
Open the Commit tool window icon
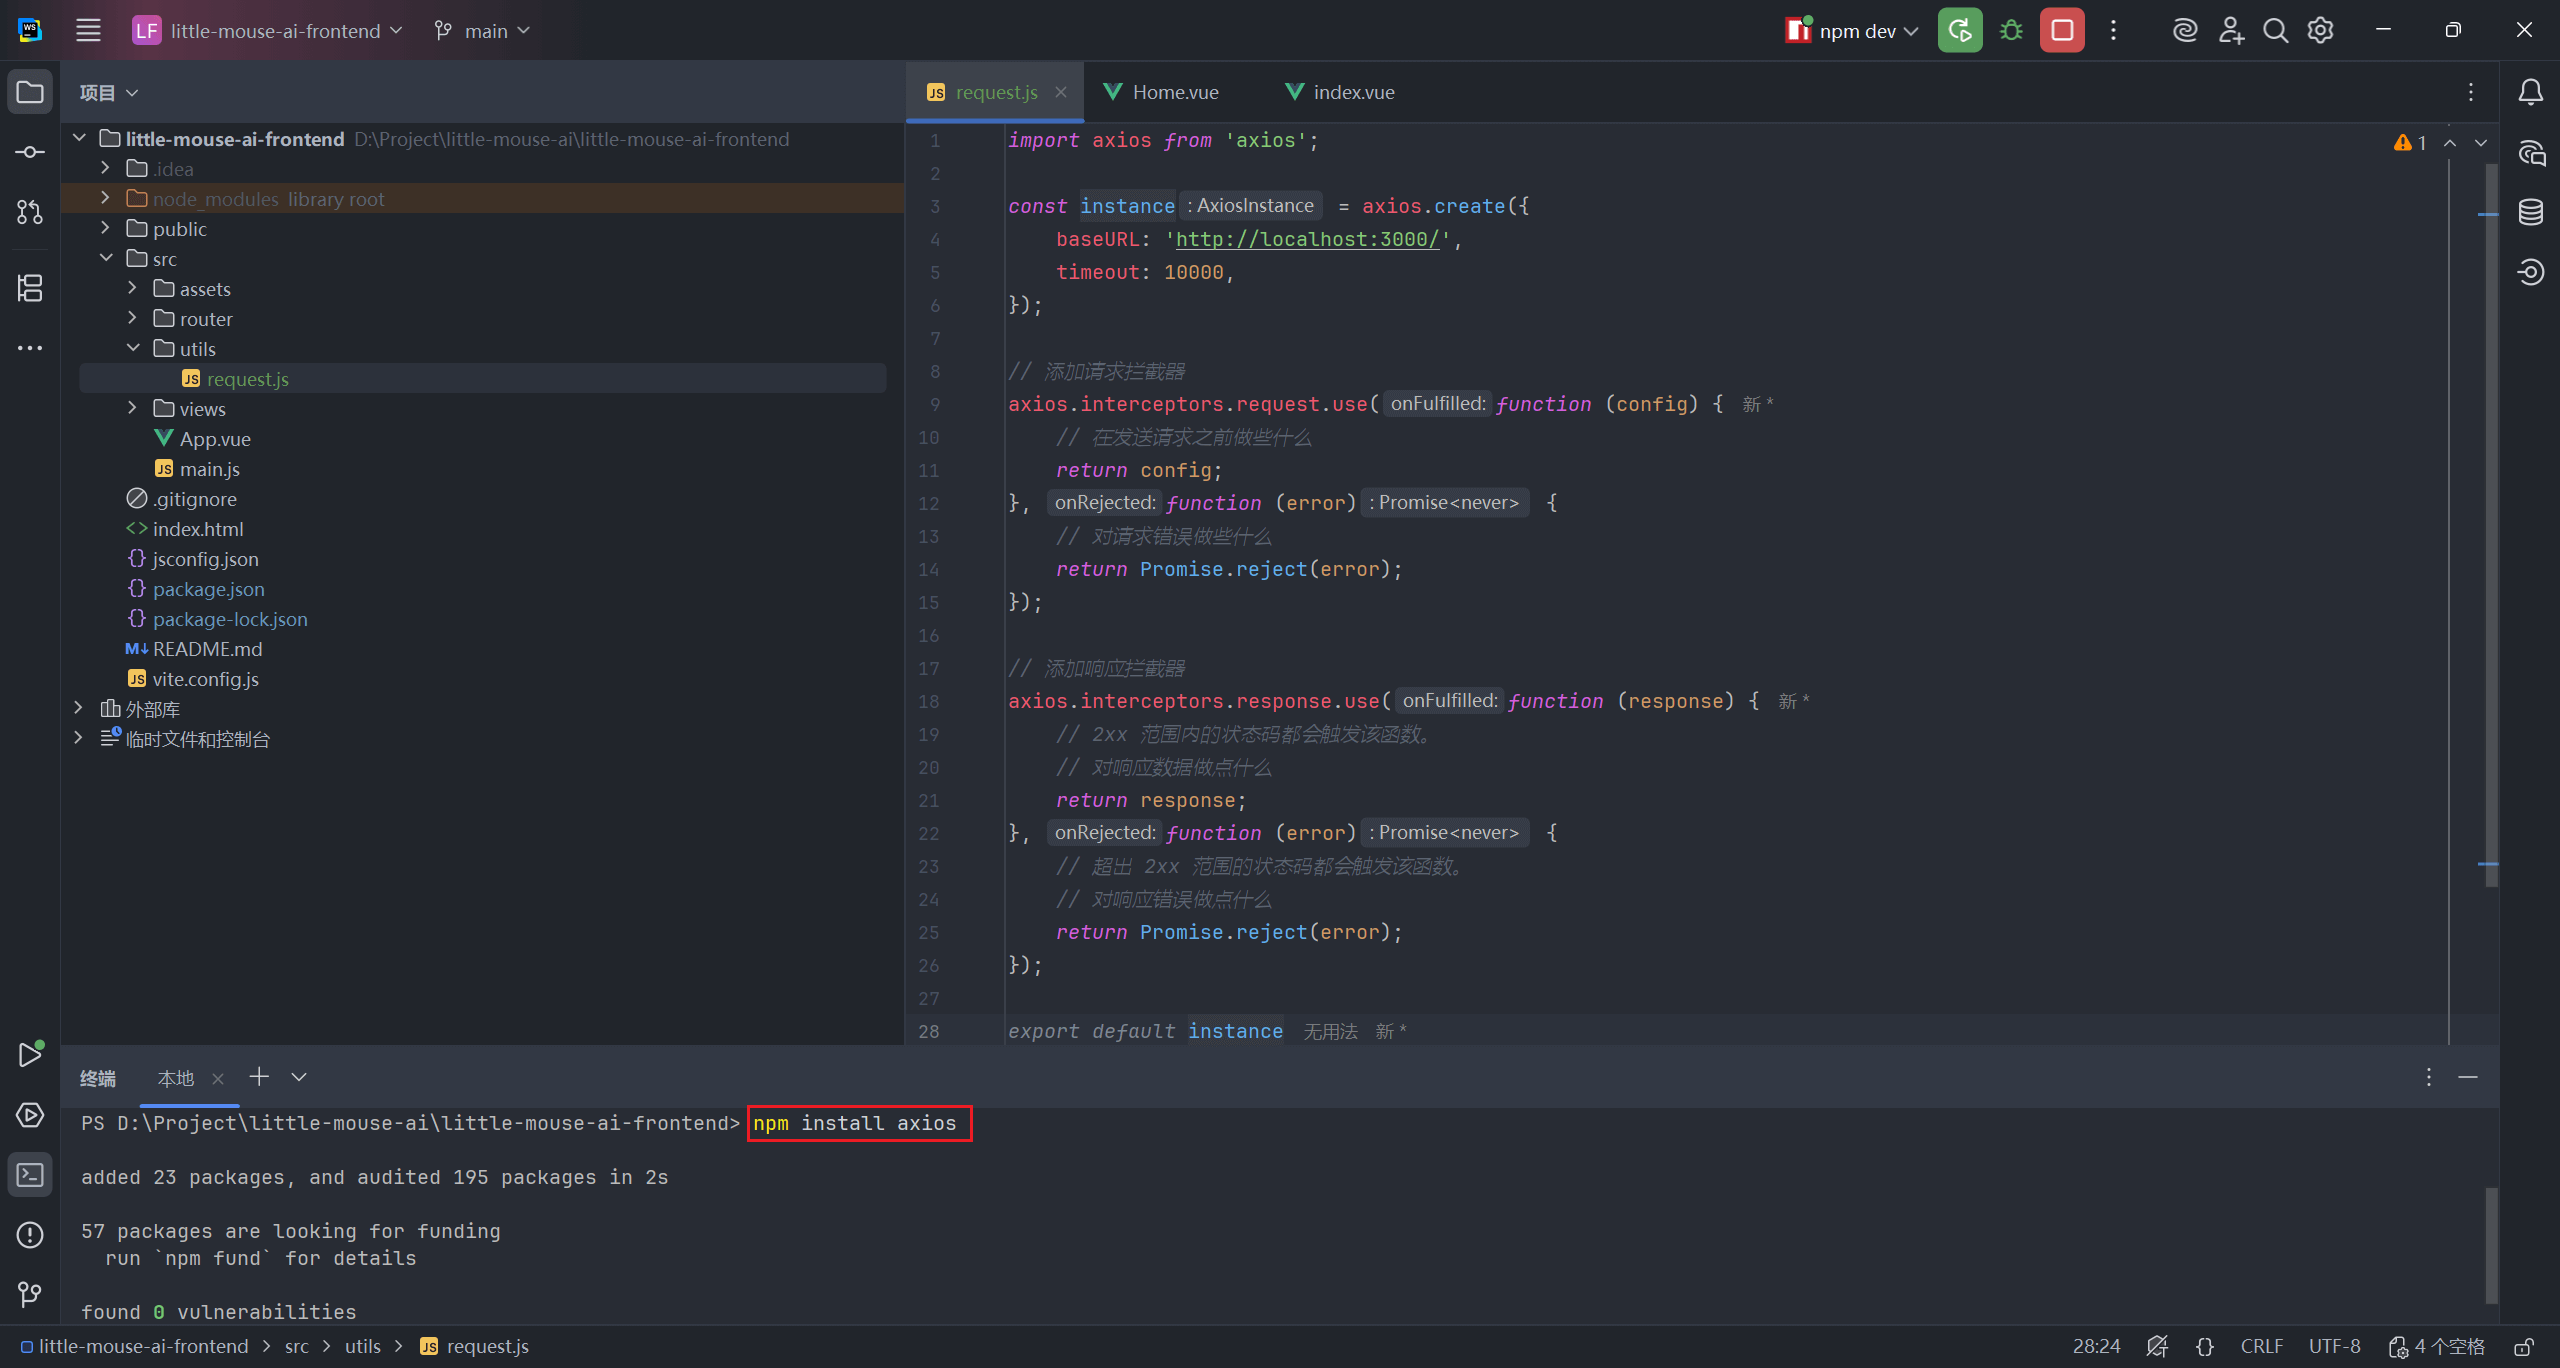pyautogui.click(x=30, y=152)
